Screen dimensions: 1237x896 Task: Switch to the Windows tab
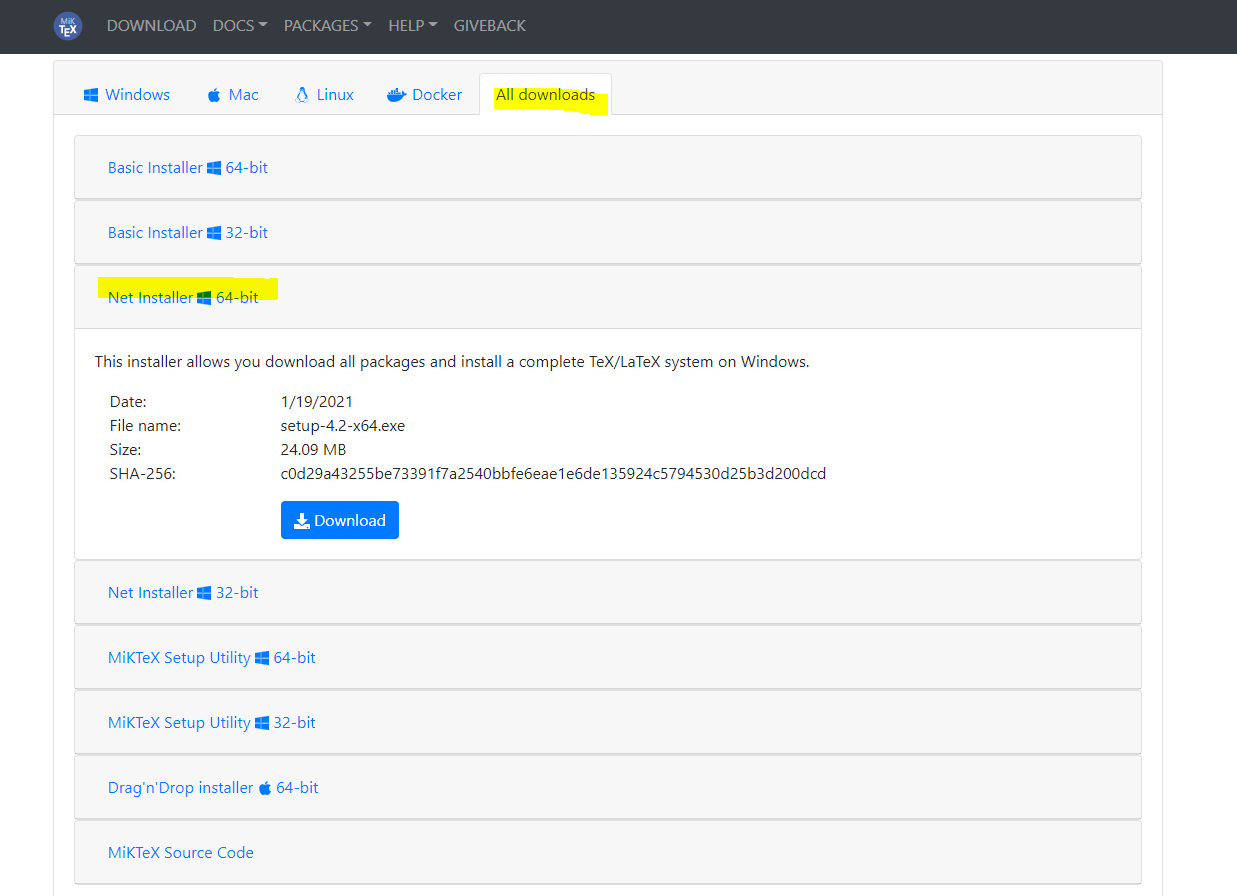pyautogui.click(x=126, y=95)
